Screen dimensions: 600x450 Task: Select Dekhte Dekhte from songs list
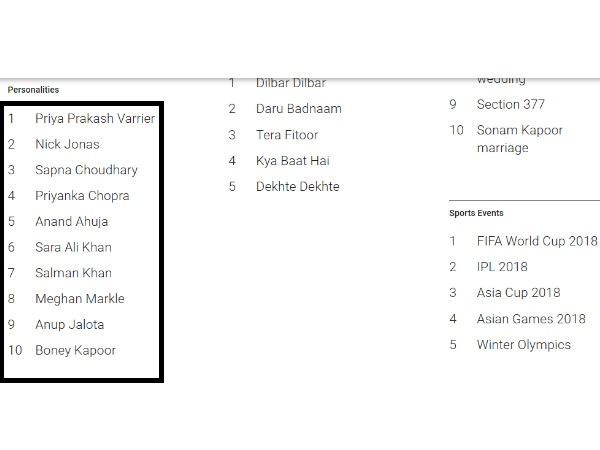pyautogui.click(x=297, y=186)
